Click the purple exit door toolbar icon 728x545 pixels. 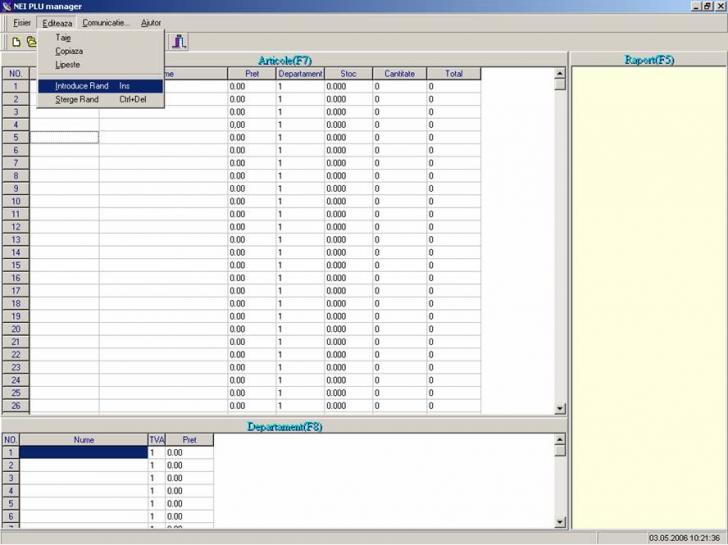[x=180, y=42]
